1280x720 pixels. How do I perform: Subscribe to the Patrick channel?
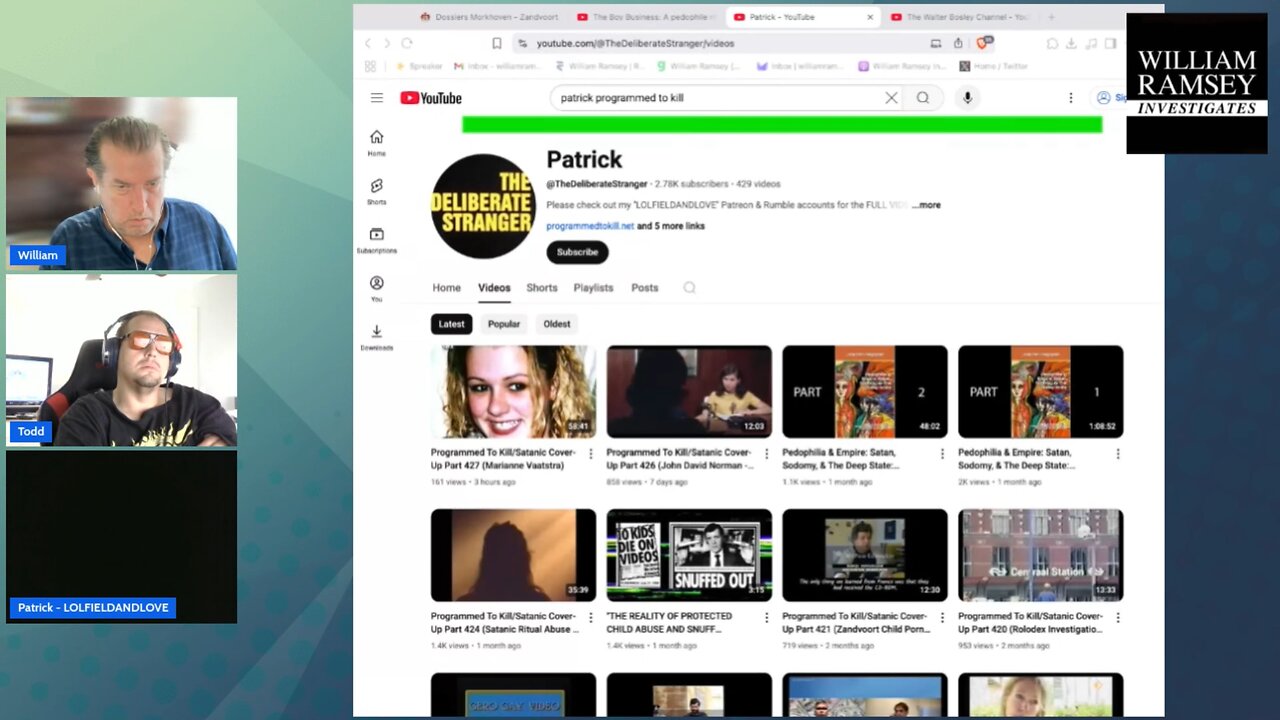tap(577, 252)
